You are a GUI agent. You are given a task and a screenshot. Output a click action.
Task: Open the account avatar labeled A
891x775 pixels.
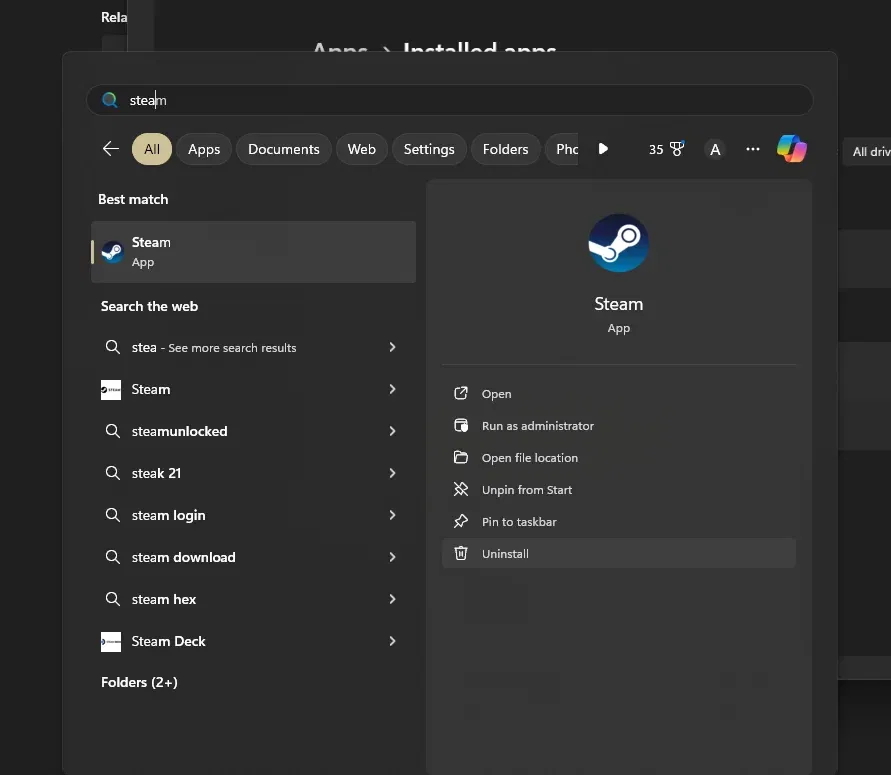click(x=714, y=149)
